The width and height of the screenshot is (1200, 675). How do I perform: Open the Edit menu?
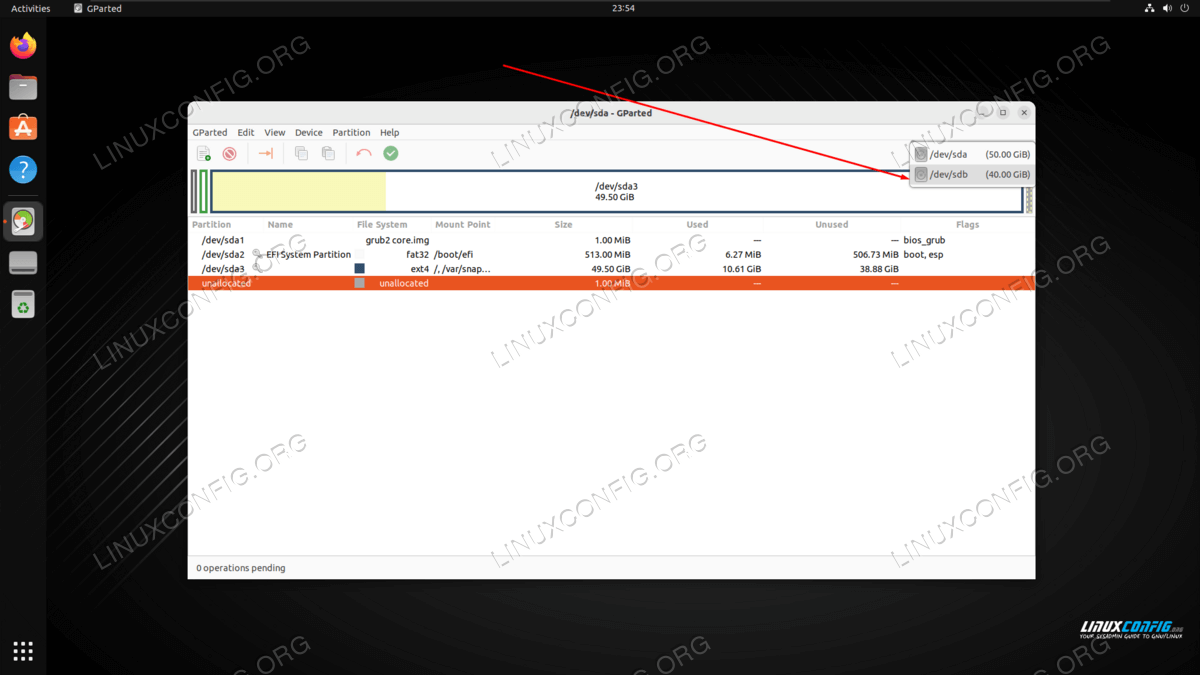click(246, 133)
